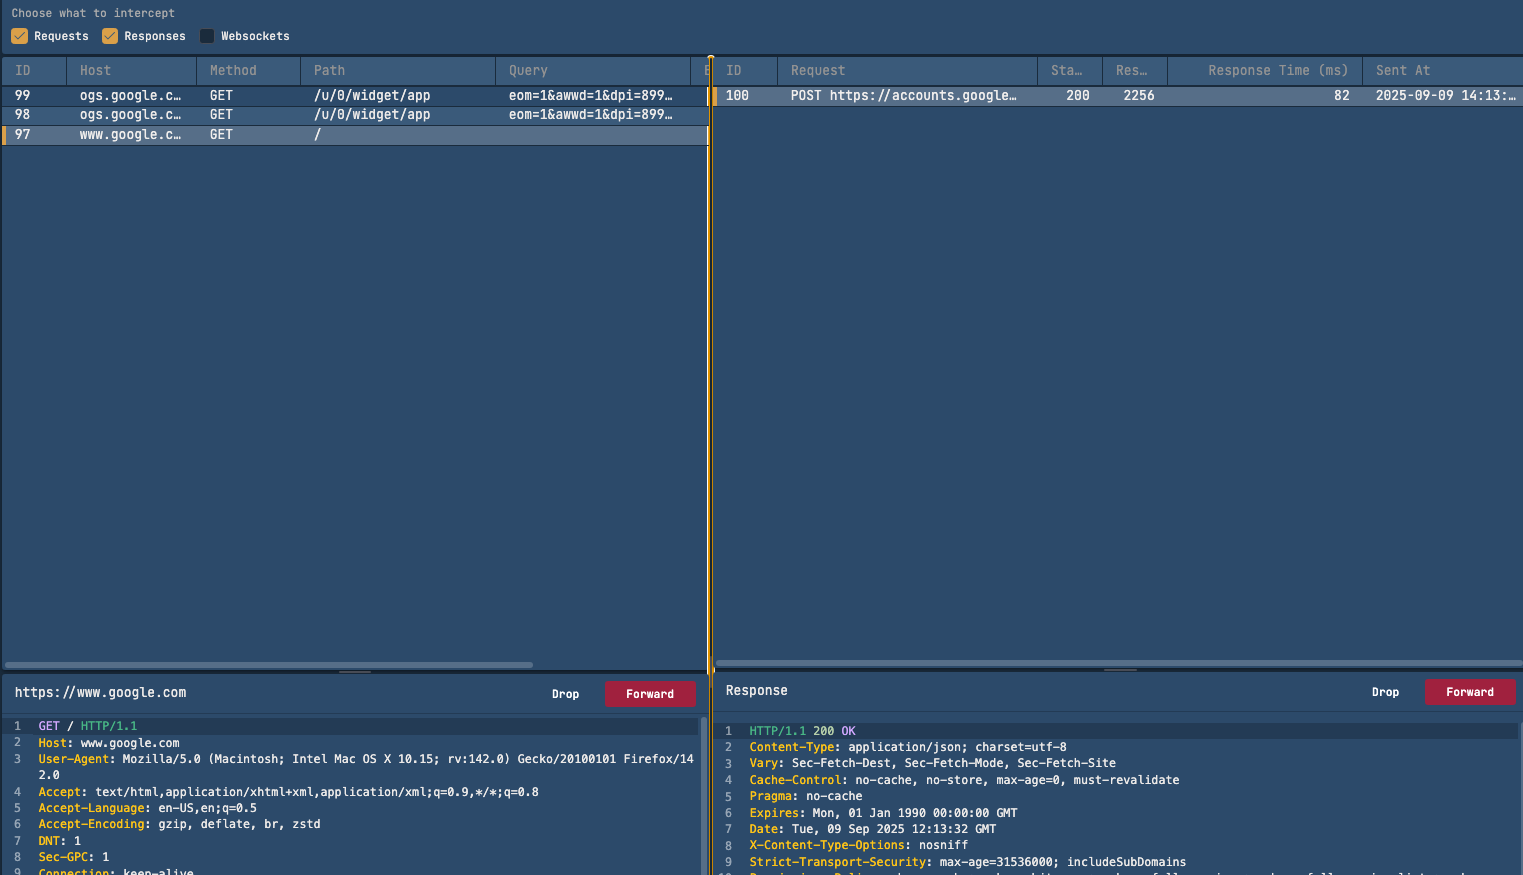Image resolution: width=1523 pixels, height=875 pixels.
Task: Uncheck the Requests intercept checkbox
Action: coord(19,36)
